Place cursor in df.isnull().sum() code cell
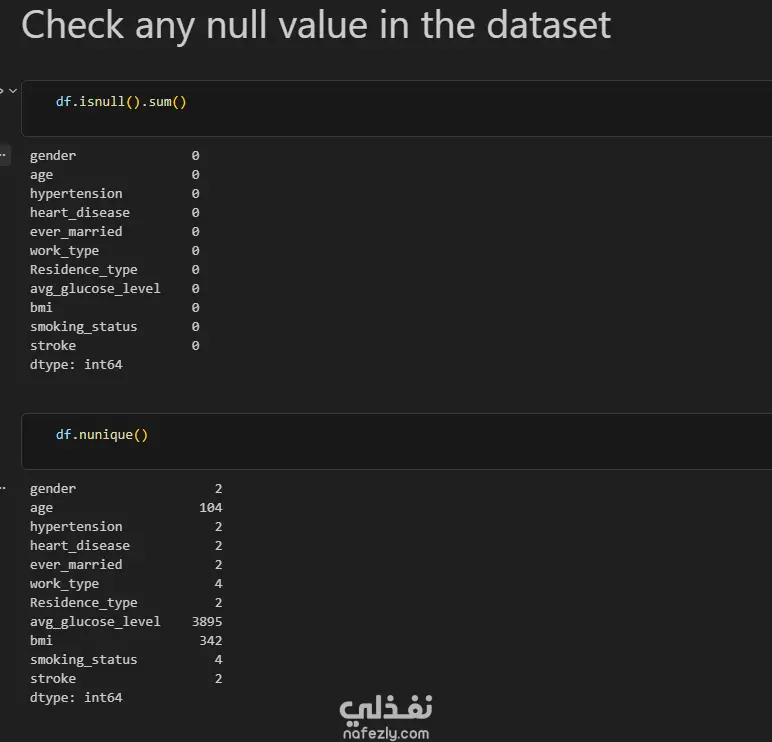Viewport: 772px width, 742px height. [396, 108]
